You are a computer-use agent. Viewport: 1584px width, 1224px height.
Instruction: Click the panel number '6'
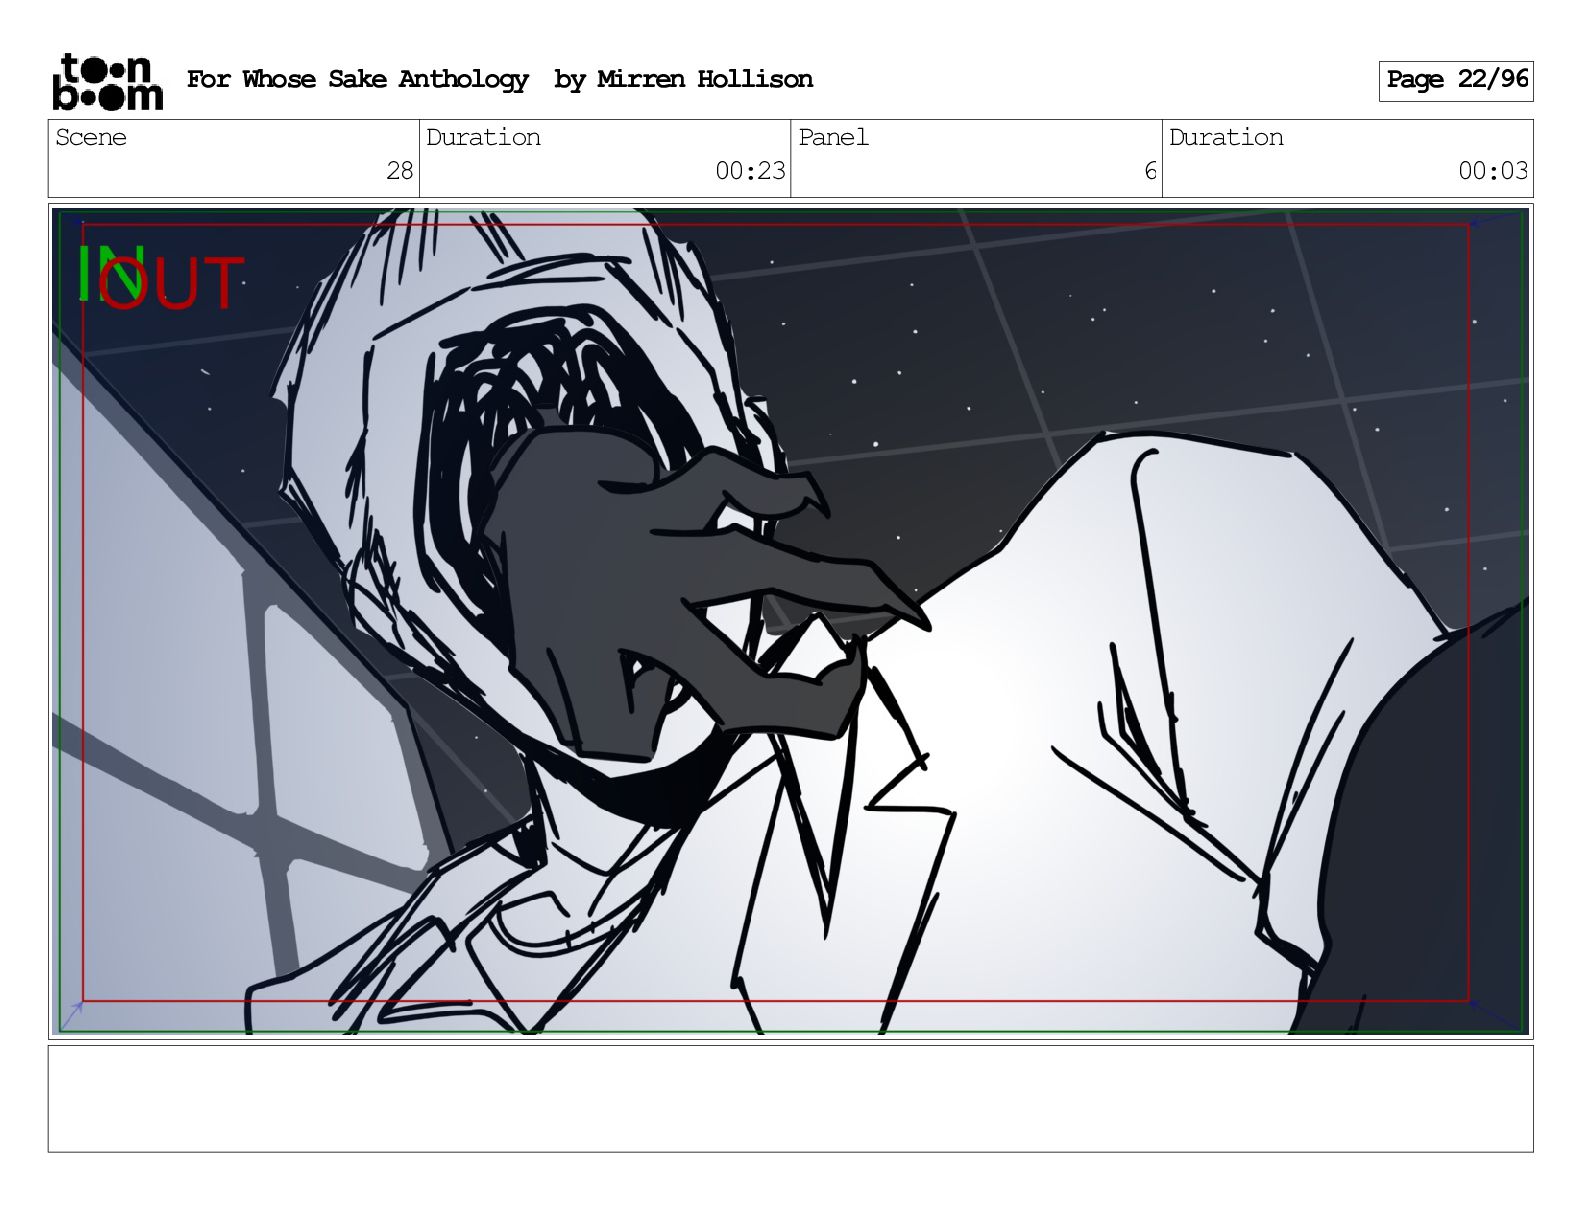coord(1150,171)
